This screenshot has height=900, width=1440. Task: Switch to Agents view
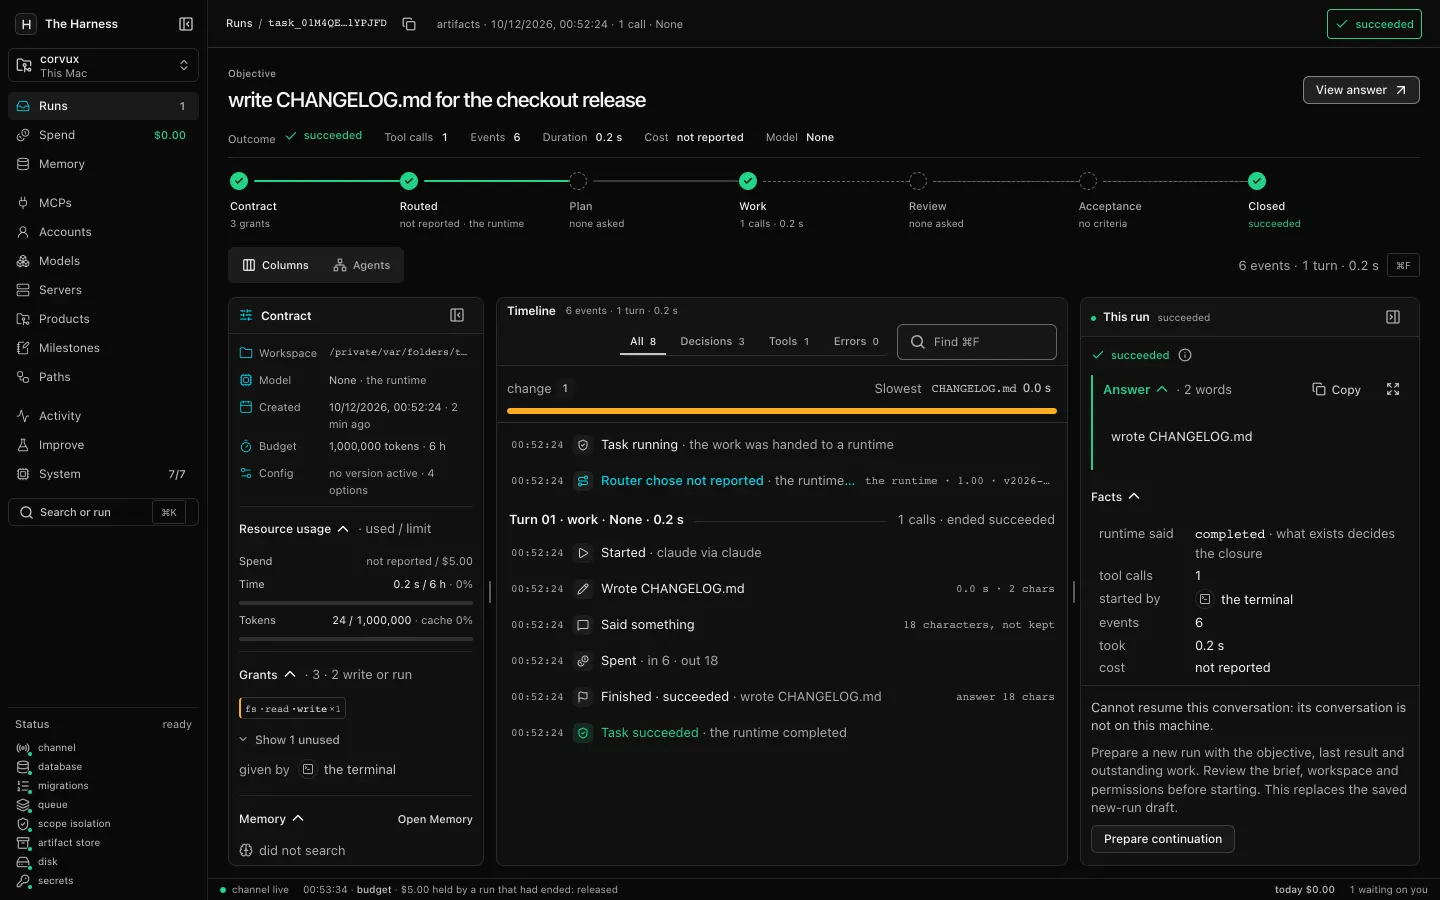point(362,265)
